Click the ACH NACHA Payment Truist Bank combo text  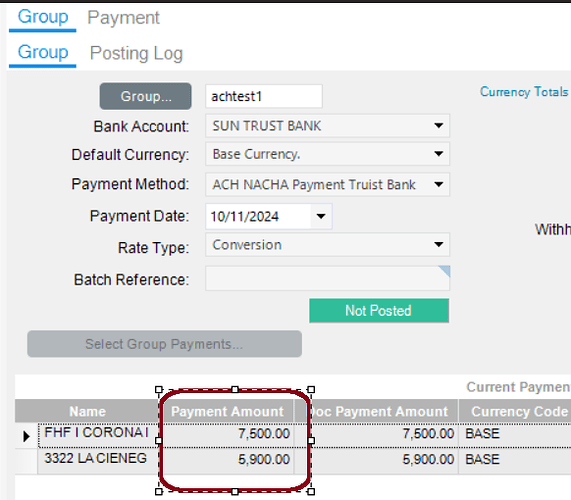click(x=314, y=185)
